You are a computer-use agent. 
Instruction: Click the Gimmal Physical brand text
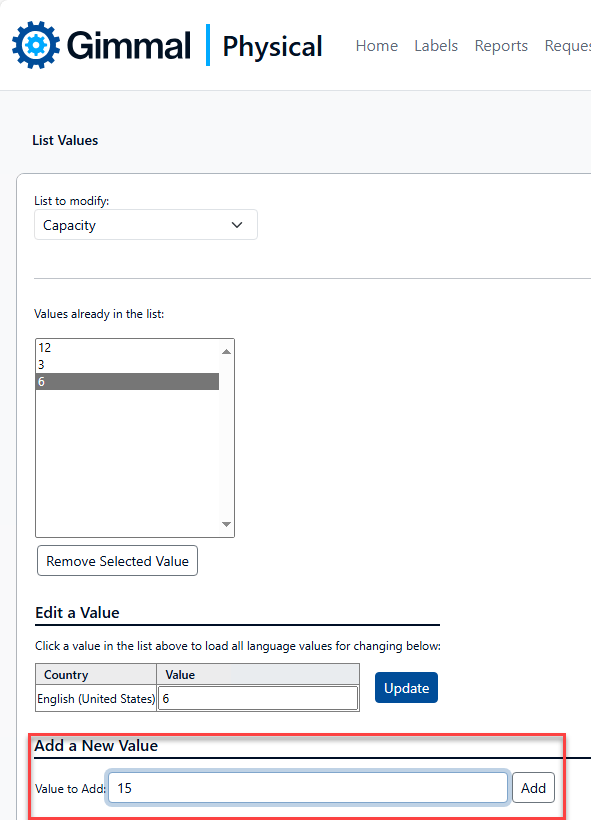pos(195,46)
